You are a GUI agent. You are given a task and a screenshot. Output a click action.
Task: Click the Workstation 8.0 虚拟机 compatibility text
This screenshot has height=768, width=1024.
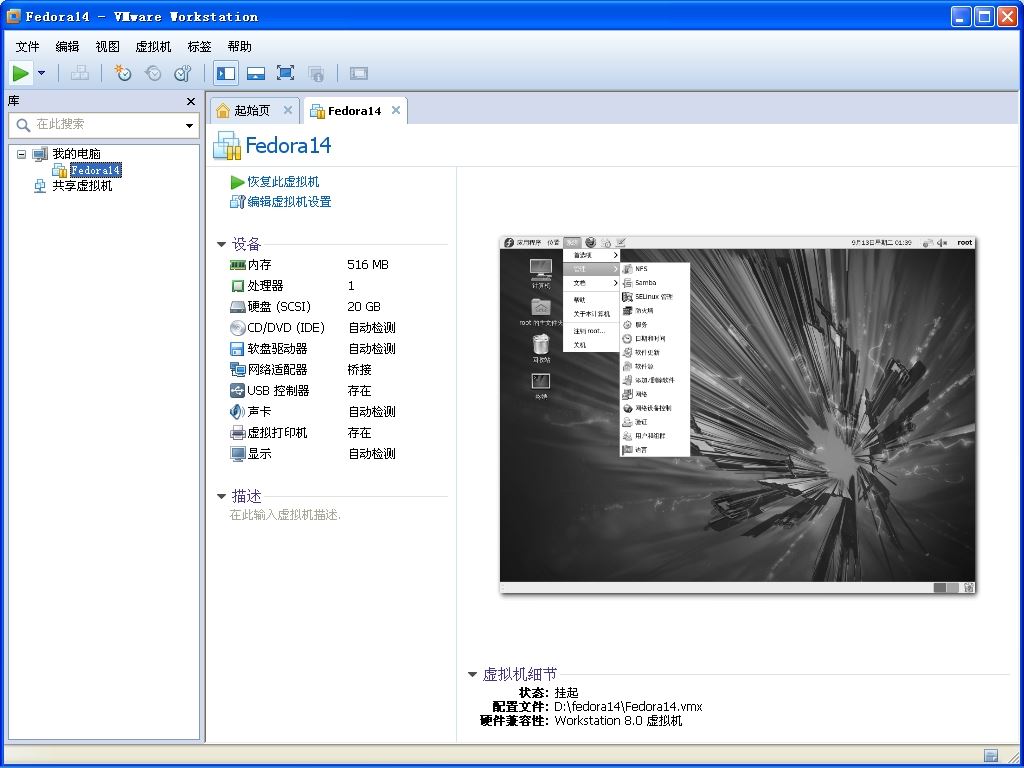[x=618, y=721]
